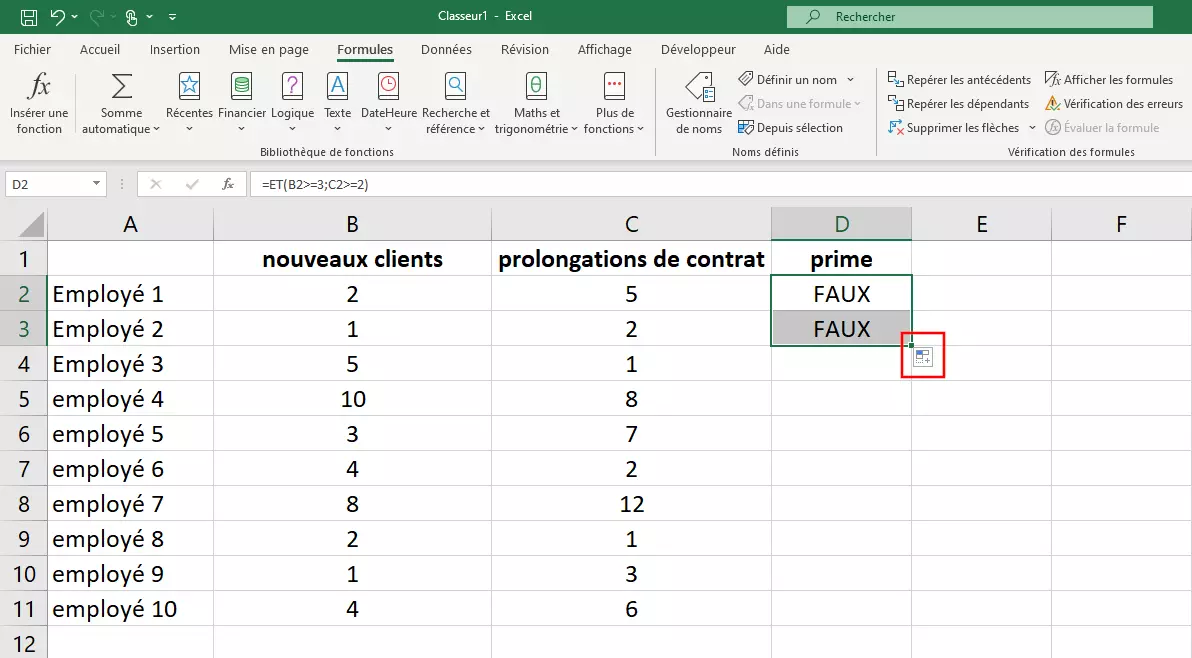Select column A header

point(130,224)
